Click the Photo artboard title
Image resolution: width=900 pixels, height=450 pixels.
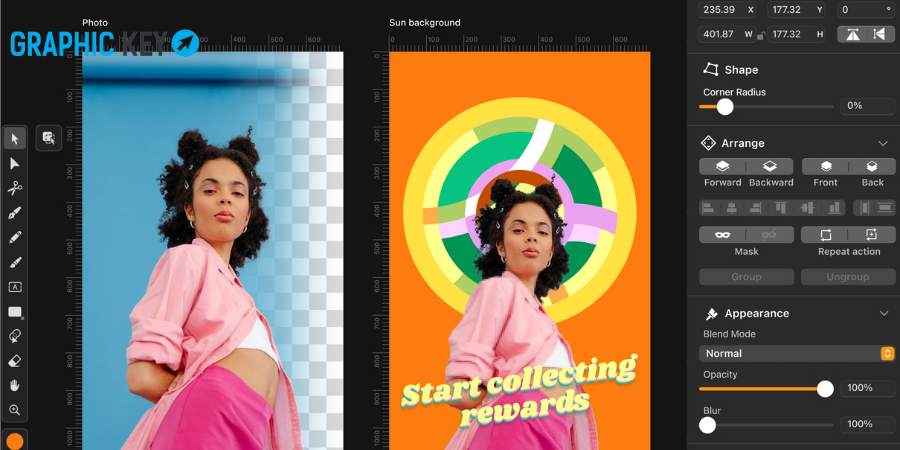[x=95, y=23]
